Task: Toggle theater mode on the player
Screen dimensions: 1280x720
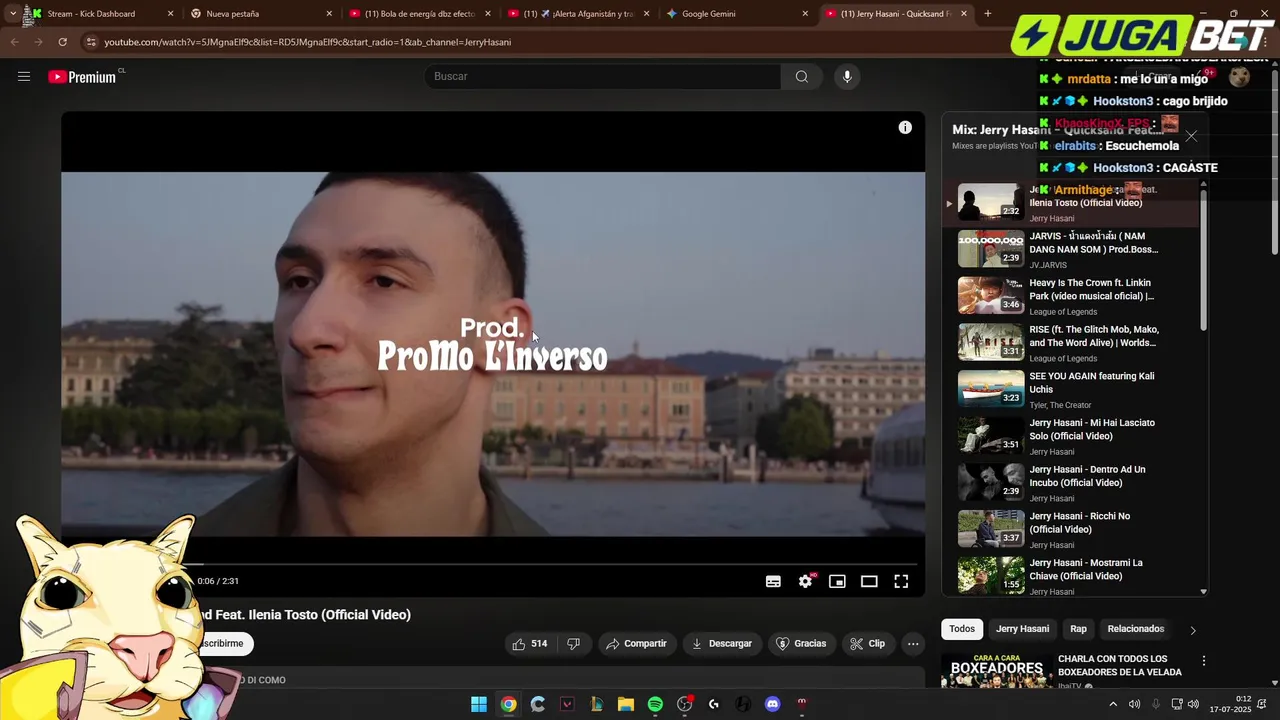Action: pos(869,581)
